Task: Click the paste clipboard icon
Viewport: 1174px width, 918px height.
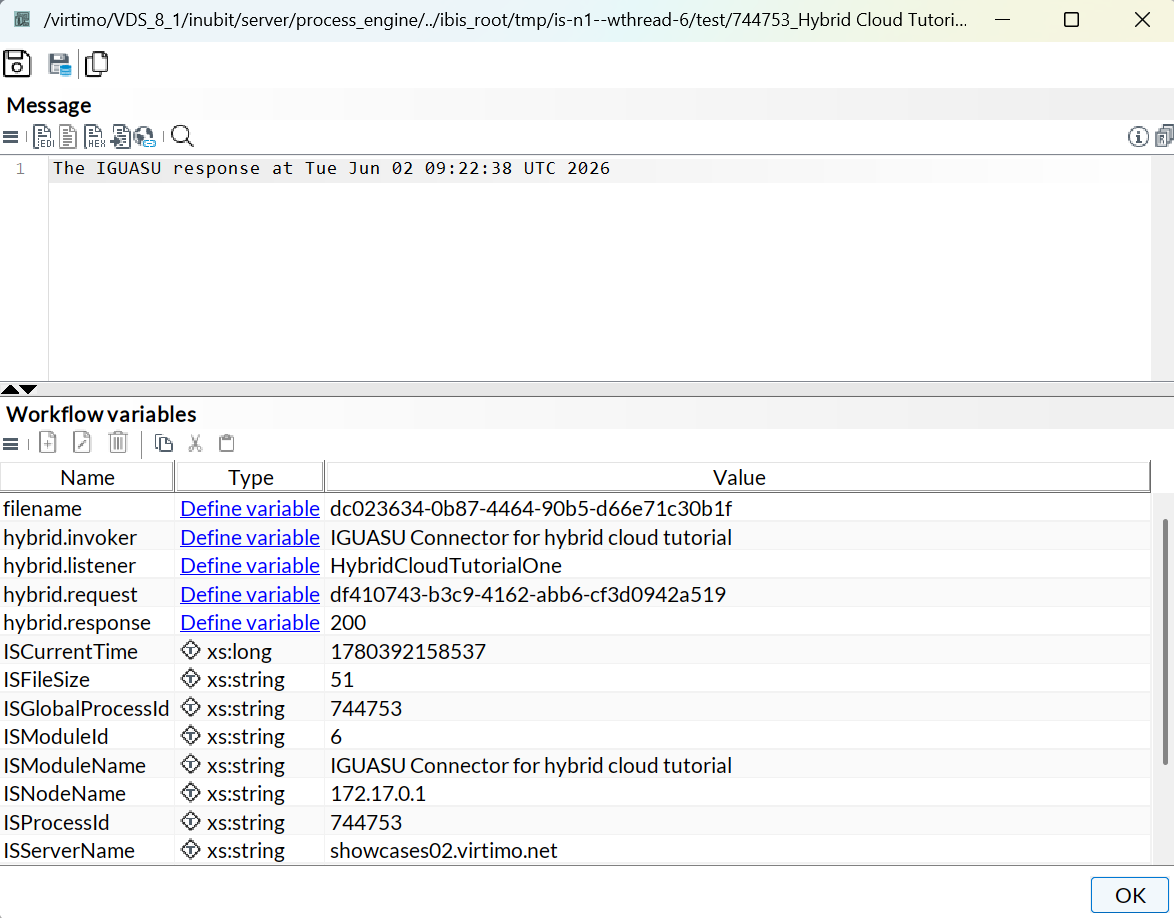Action: (x=227, y=443)
